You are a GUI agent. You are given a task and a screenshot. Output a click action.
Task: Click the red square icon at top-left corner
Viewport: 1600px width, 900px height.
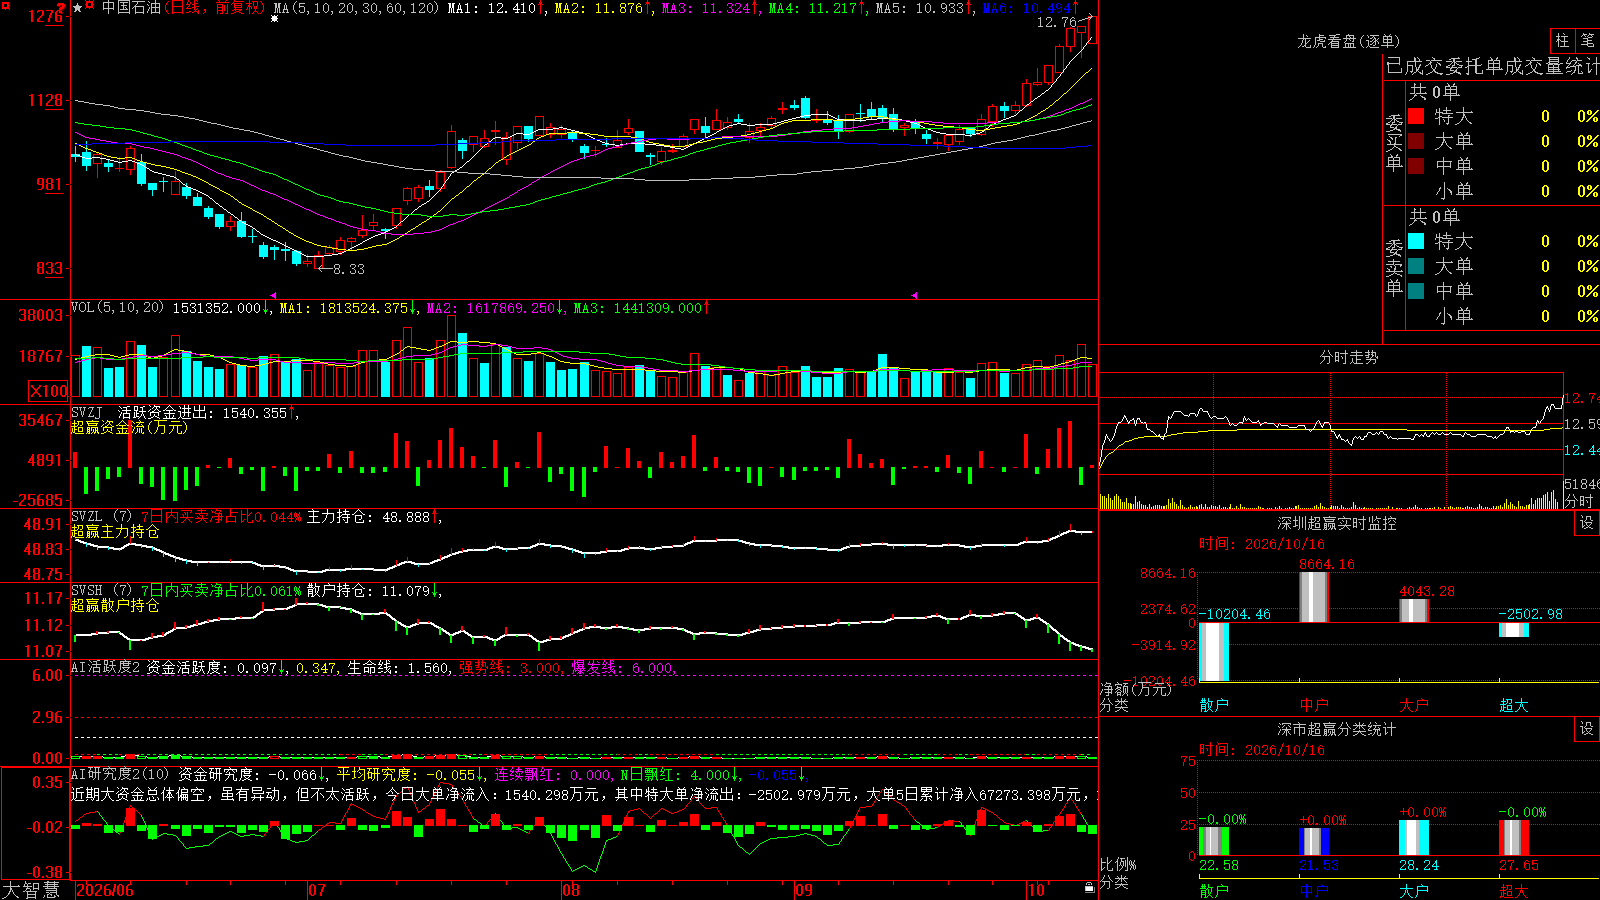point(4,4)
